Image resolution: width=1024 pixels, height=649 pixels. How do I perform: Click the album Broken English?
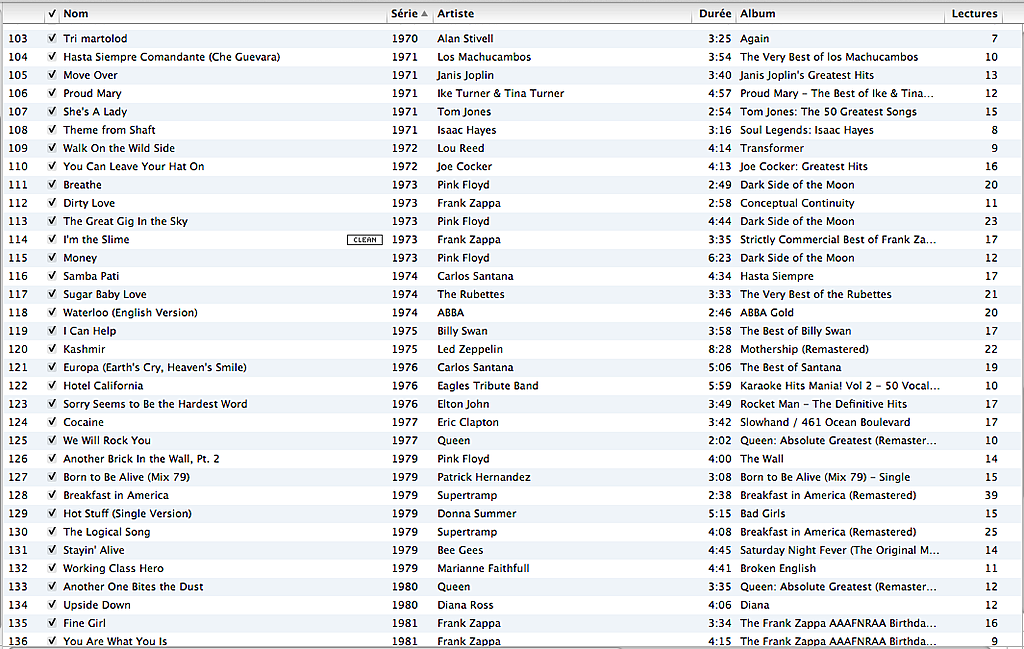778,569
